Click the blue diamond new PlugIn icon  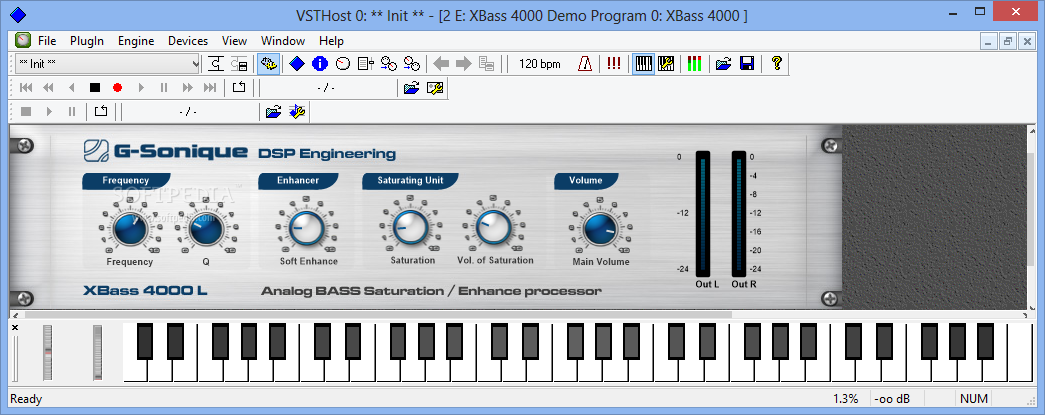[297, 64]
